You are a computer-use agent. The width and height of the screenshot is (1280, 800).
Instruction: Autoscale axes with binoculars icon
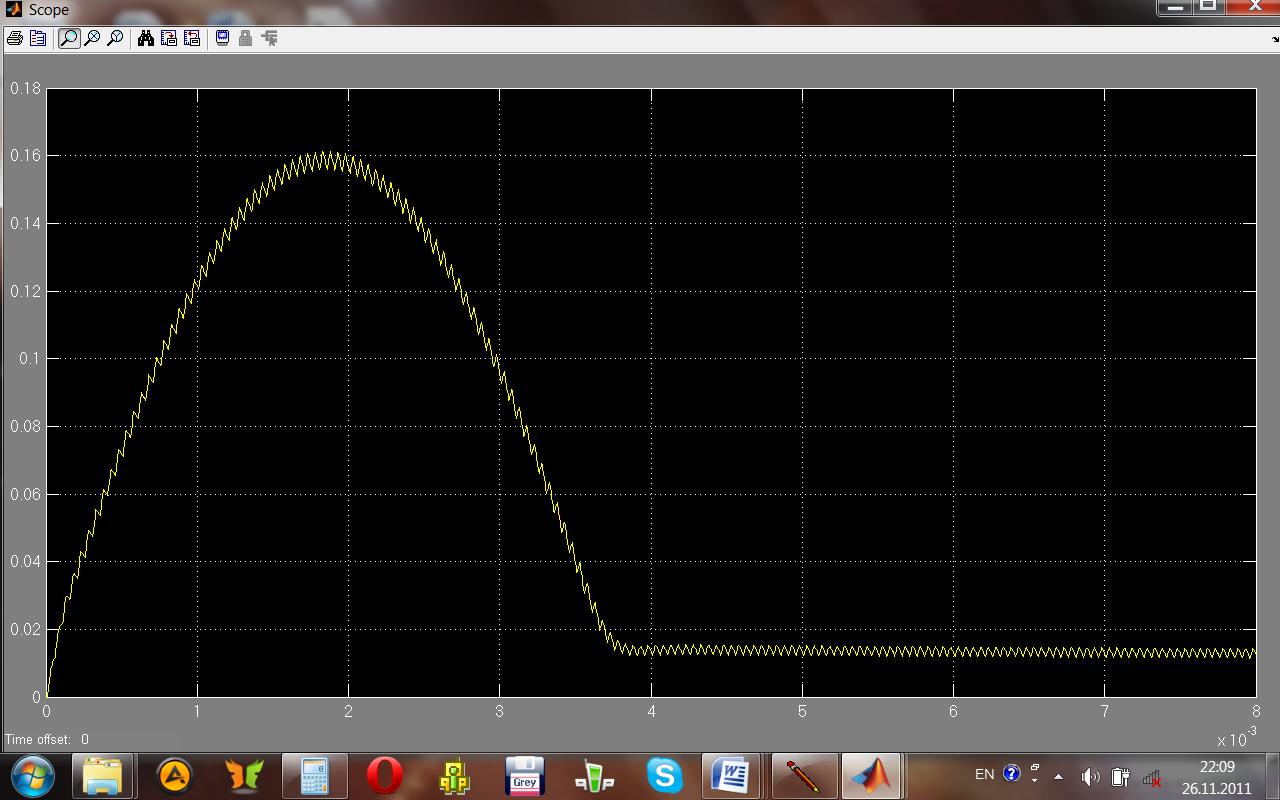pos(145,39)
